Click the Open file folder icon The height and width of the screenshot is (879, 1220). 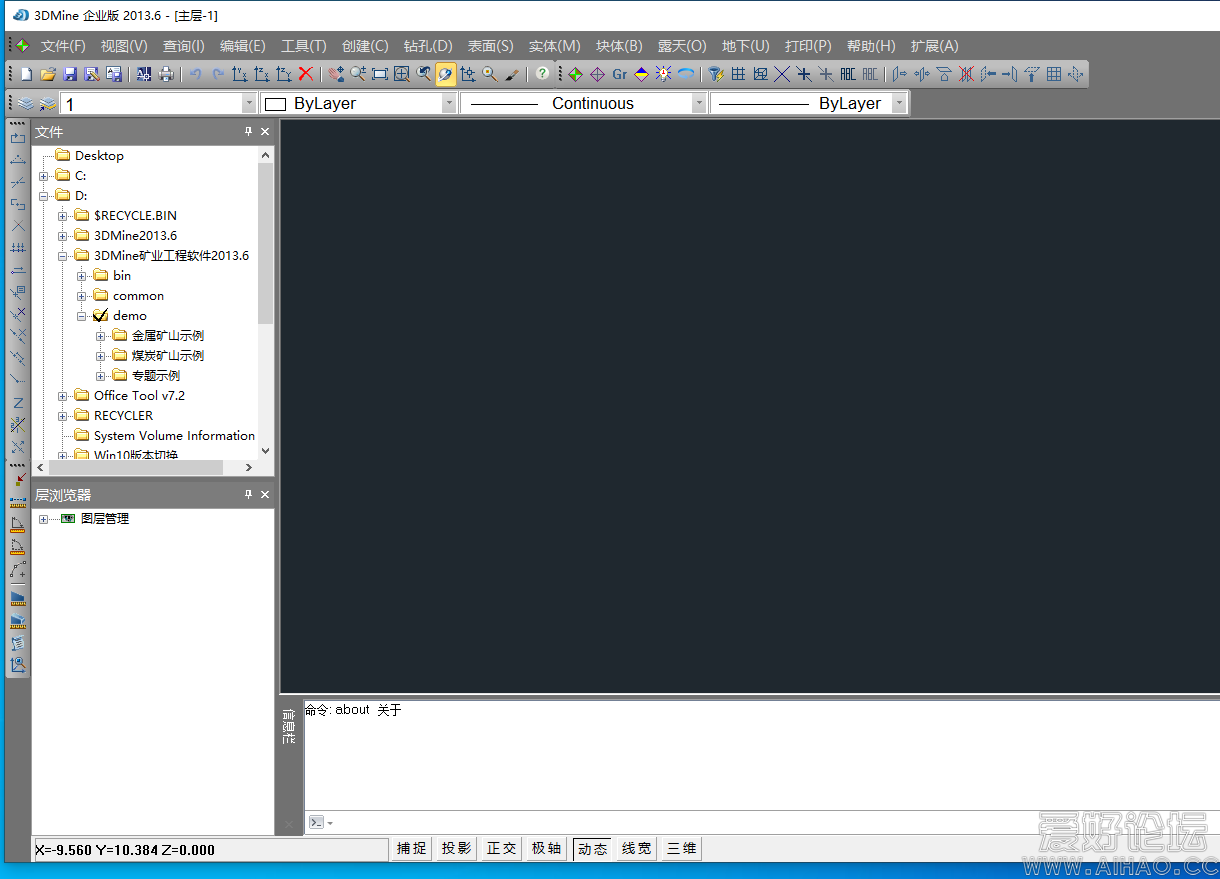point(48,74)
